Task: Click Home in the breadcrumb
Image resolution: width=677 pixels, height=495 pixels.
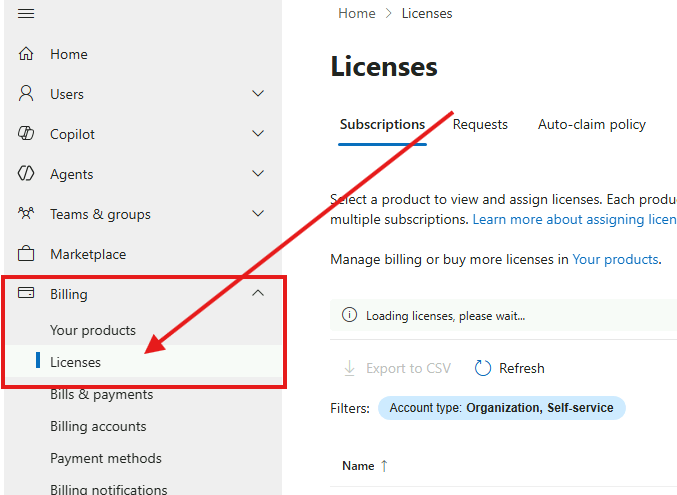Action: tap(357, 13)
